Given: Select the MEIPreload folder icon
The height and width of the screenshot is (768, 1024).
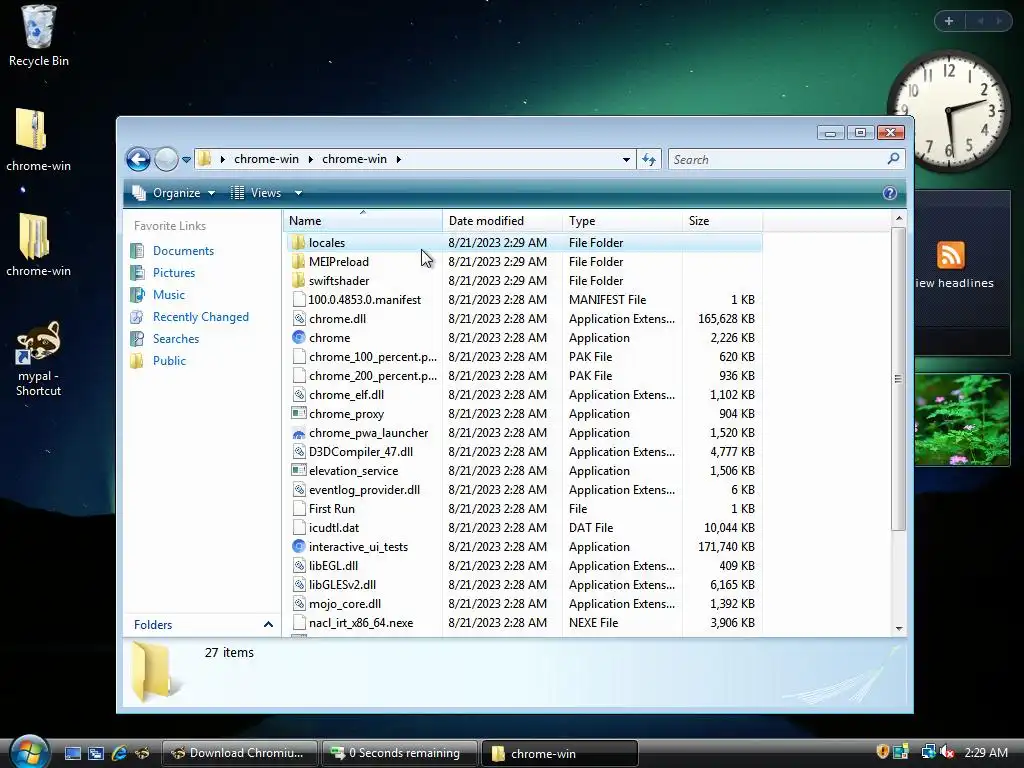Looking at the screenshot, I should 298,262.
